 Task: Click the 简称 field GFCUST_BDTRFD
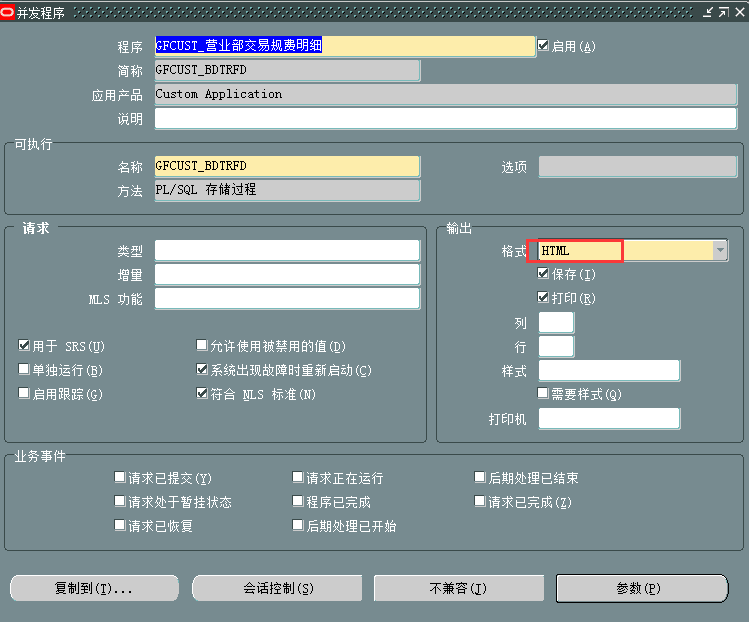(x=288, y=70)
